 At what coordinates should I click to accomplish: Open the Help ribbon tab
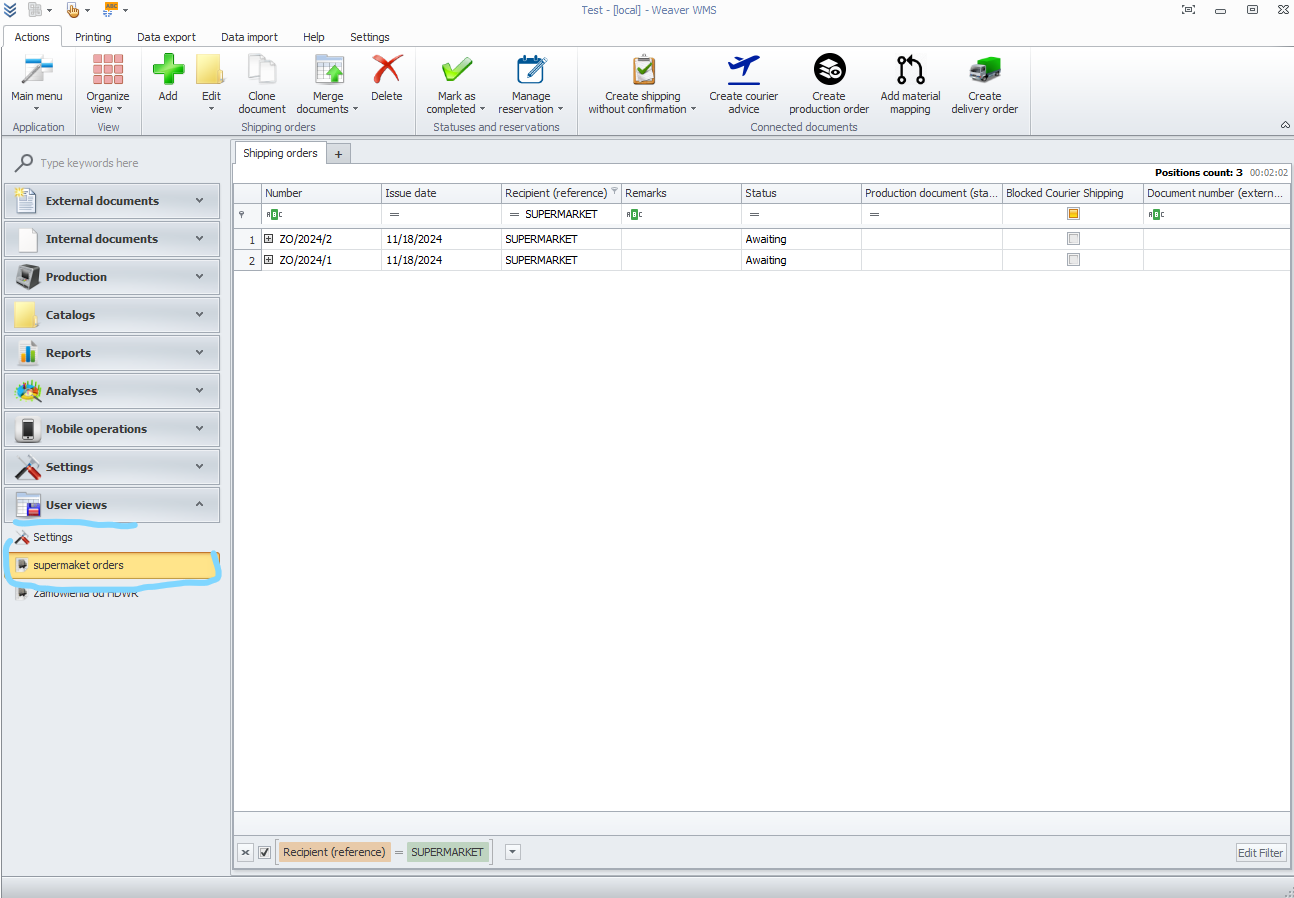tap(314, 37)
